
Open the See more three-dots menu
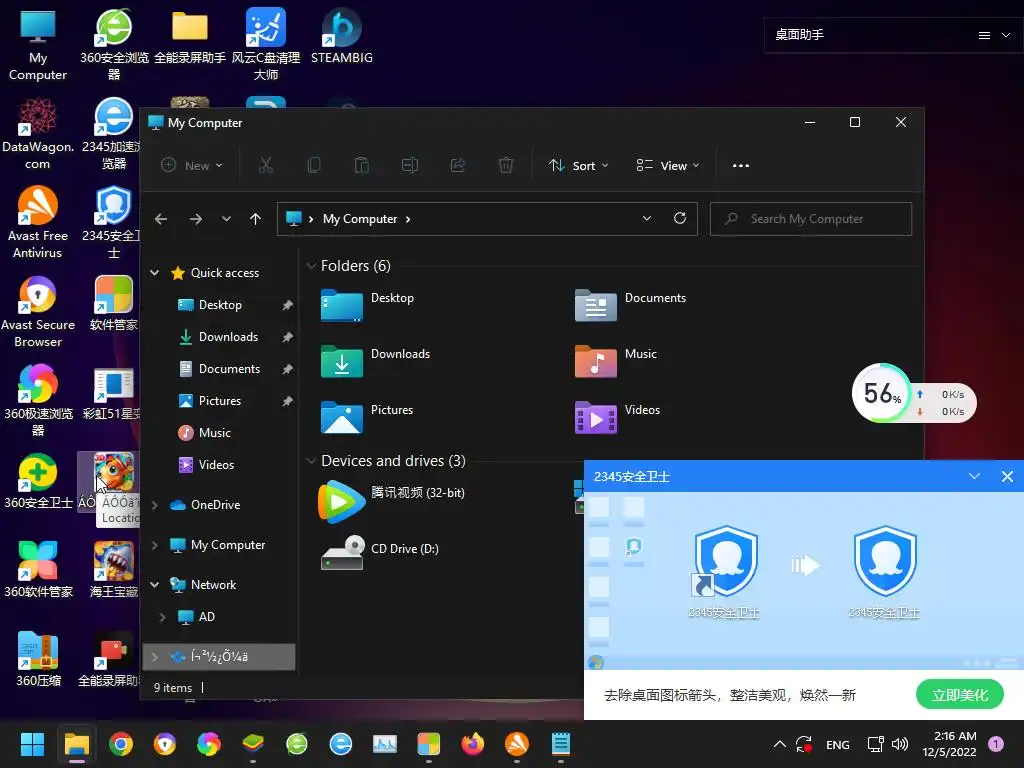coord(741,165)
